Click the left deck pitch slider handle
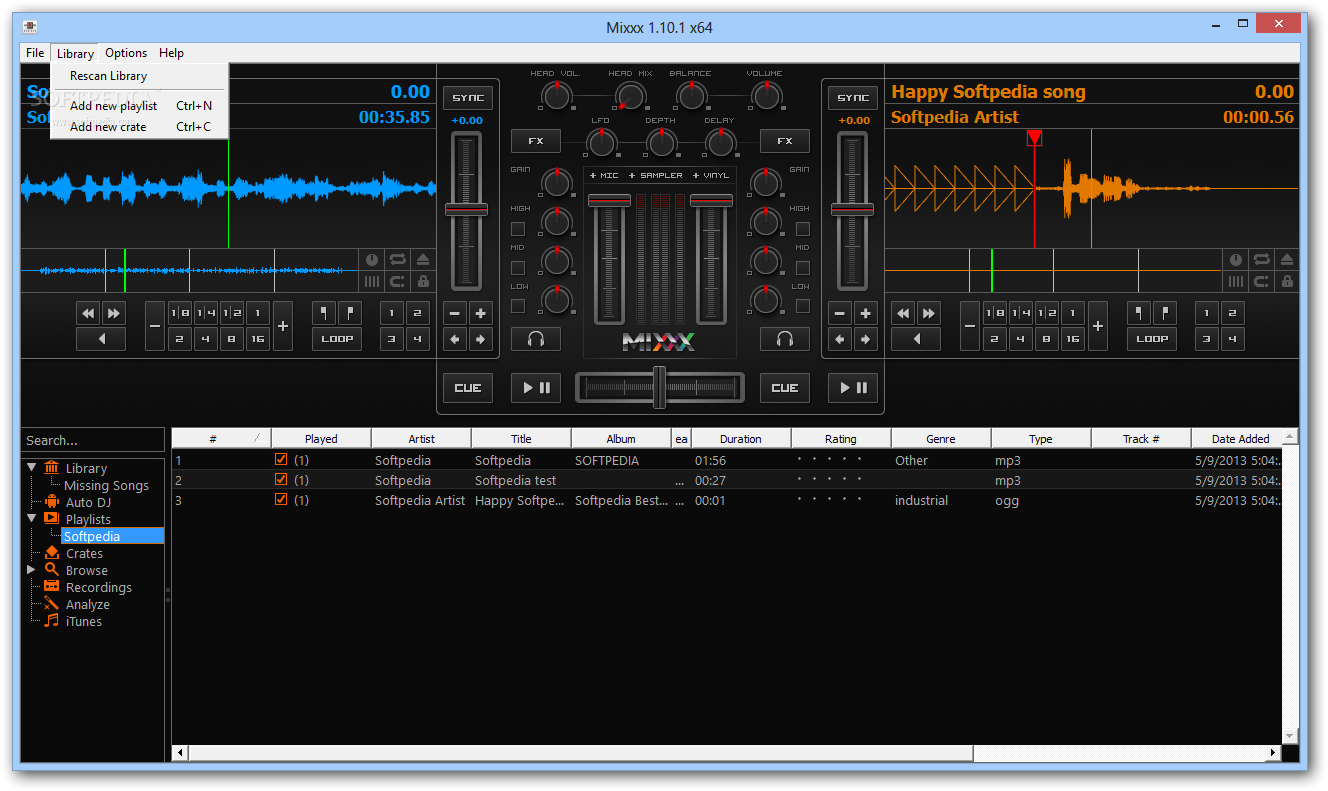The width and height of the screenshot is (1328, 791). tap(467, 209)
